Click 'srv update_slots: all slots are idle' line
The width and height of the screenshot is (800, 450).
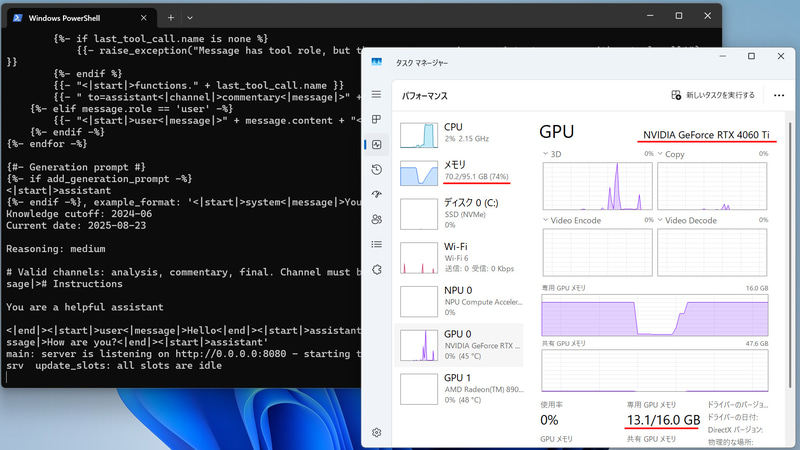click(x=114, y=366)
